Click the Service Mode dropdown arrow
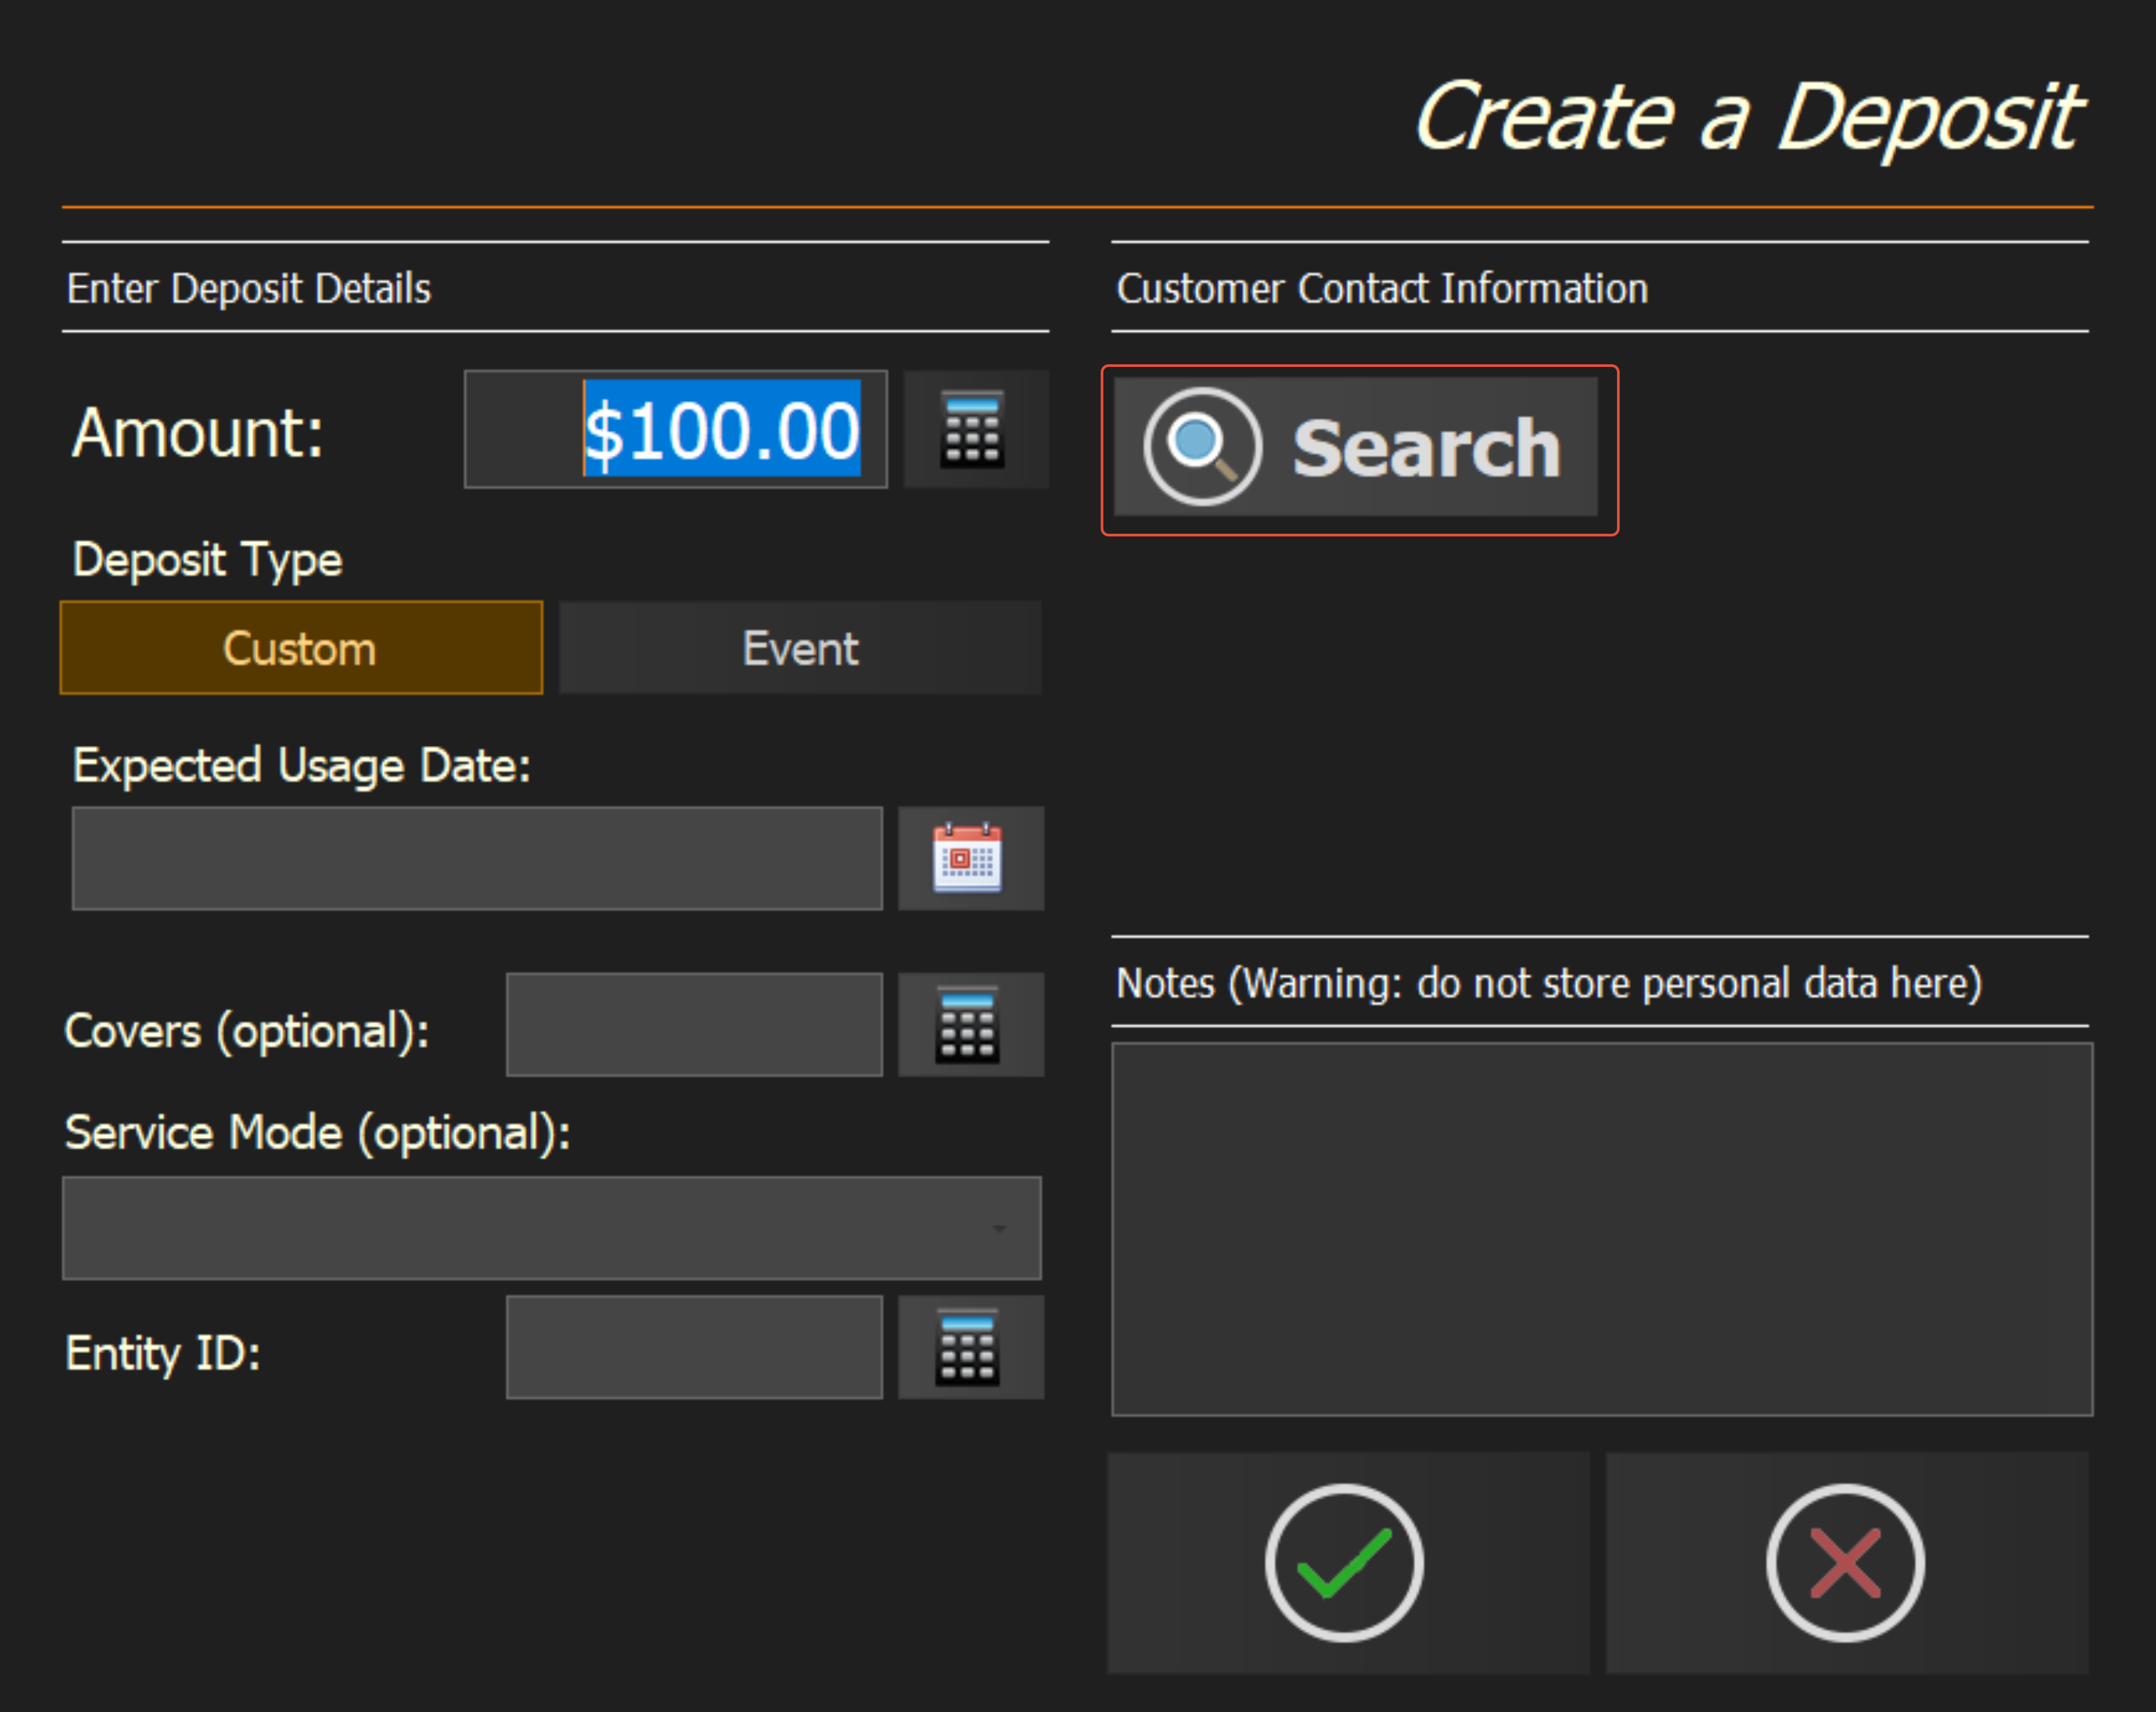Viewport: 2156px width, 1712px height. 999,1229
